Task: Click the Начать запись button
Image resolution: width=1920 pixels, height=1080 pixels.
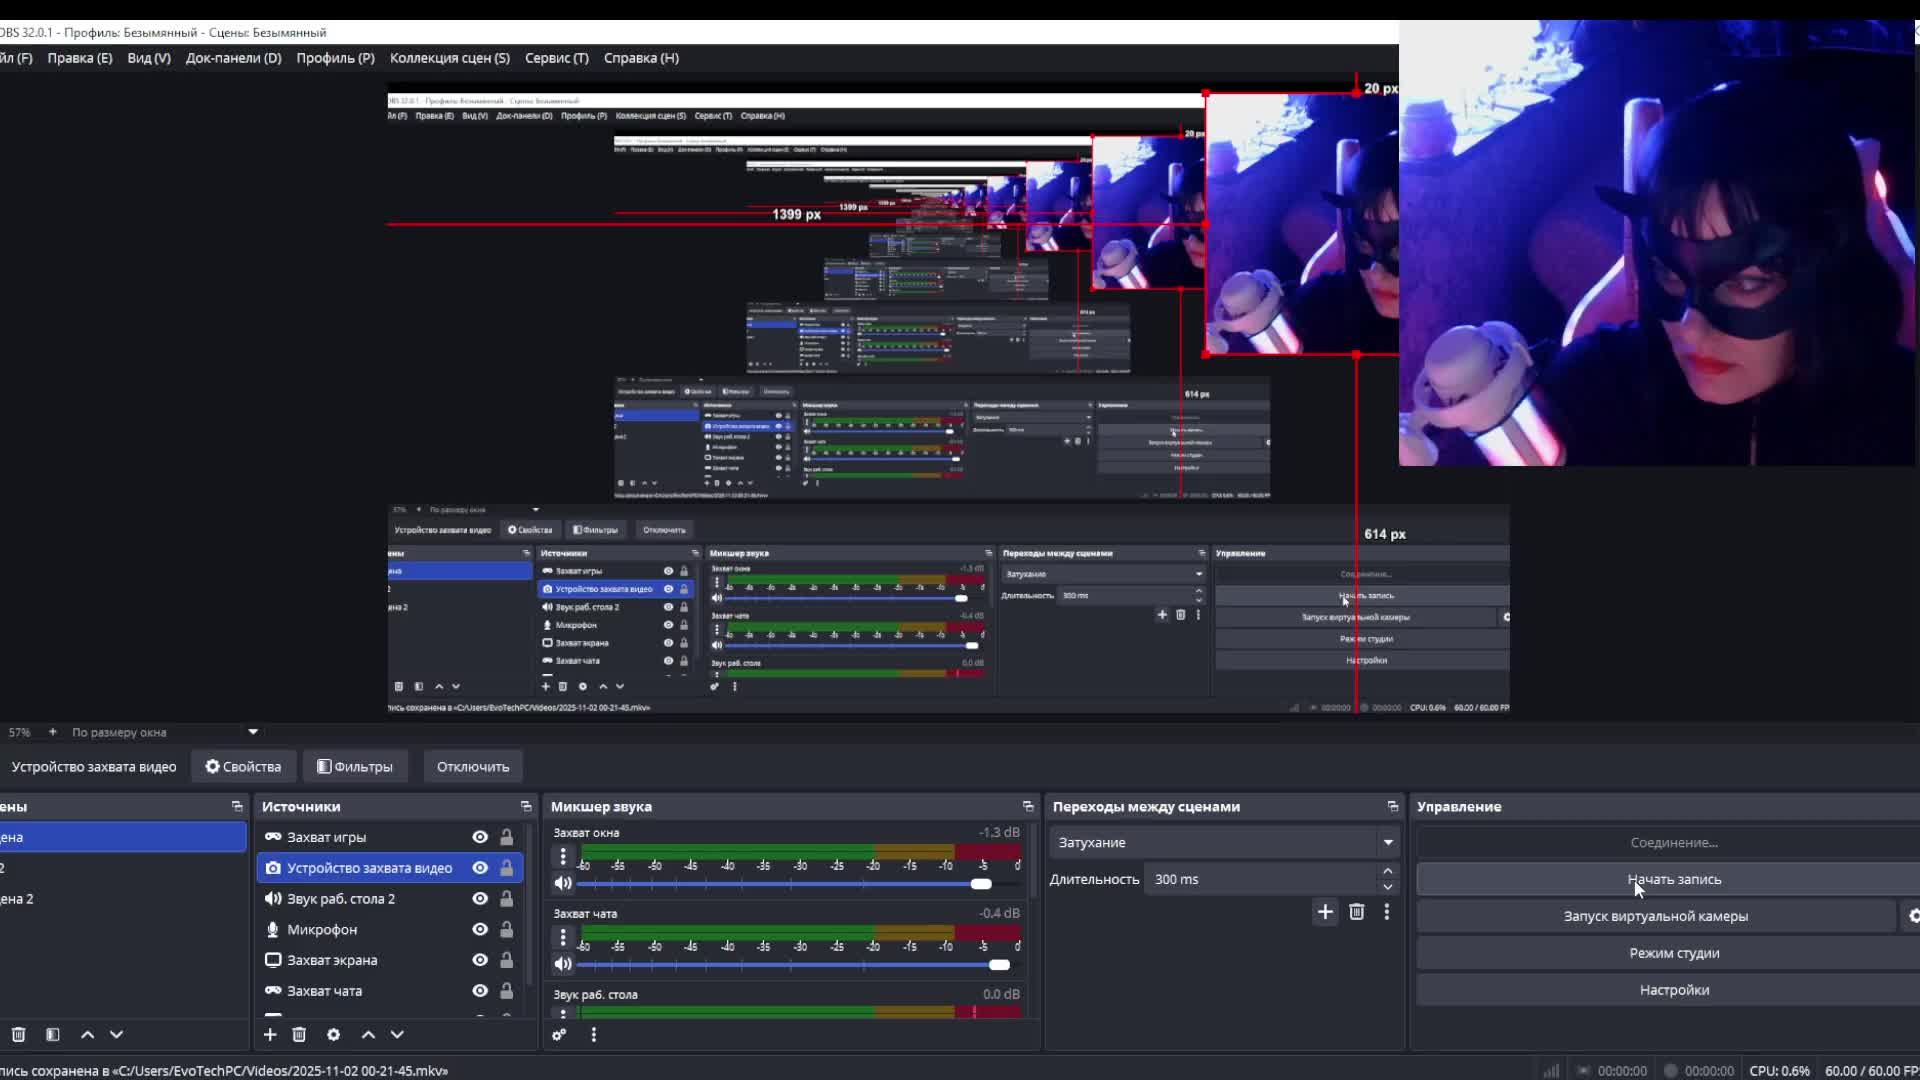Action: tap(1674, 880)
